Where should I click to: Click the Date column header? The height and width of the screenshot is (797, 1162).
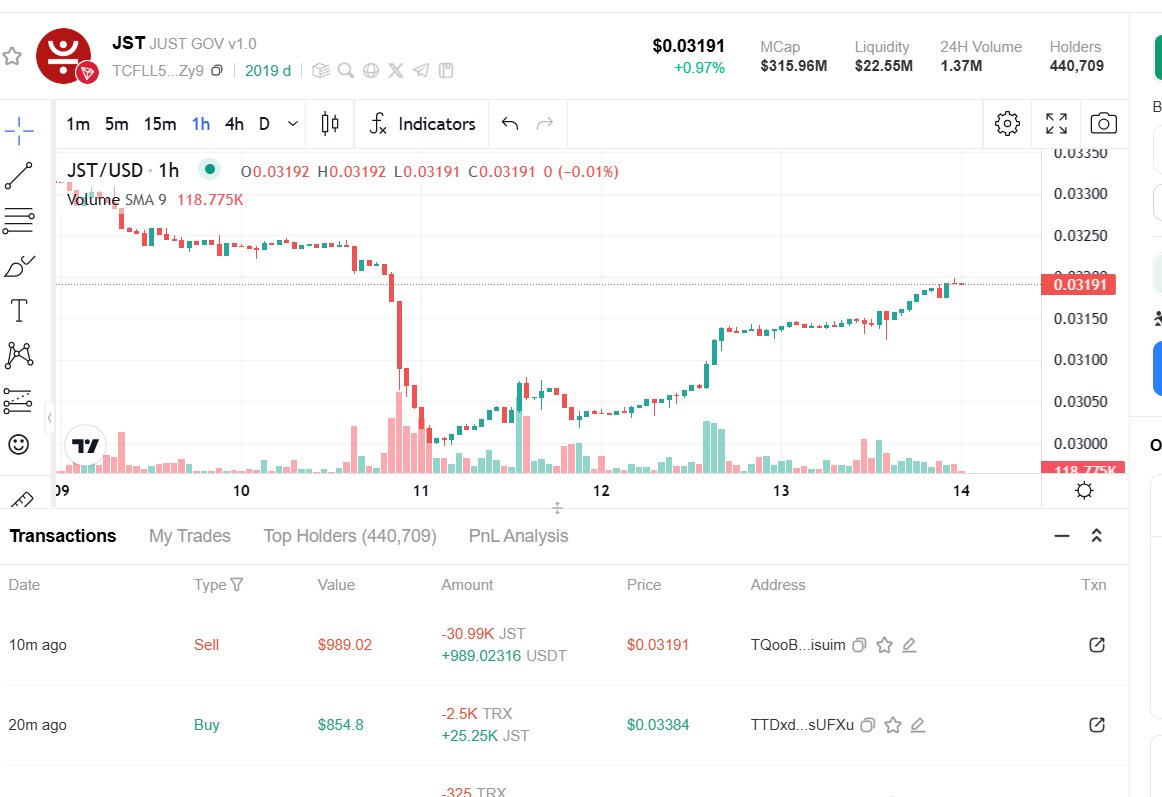coord(24,585)
